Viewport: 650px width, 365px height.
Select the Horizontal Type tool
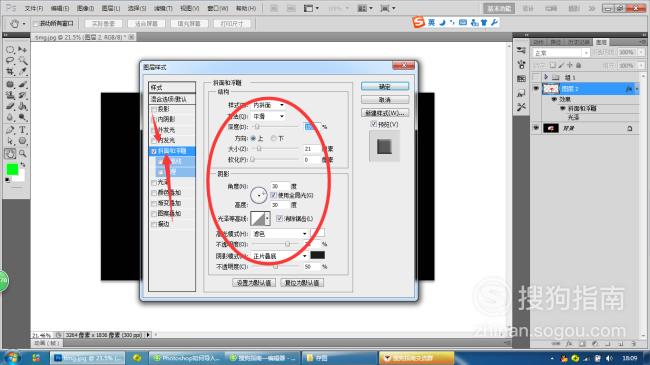click(23, 130)
